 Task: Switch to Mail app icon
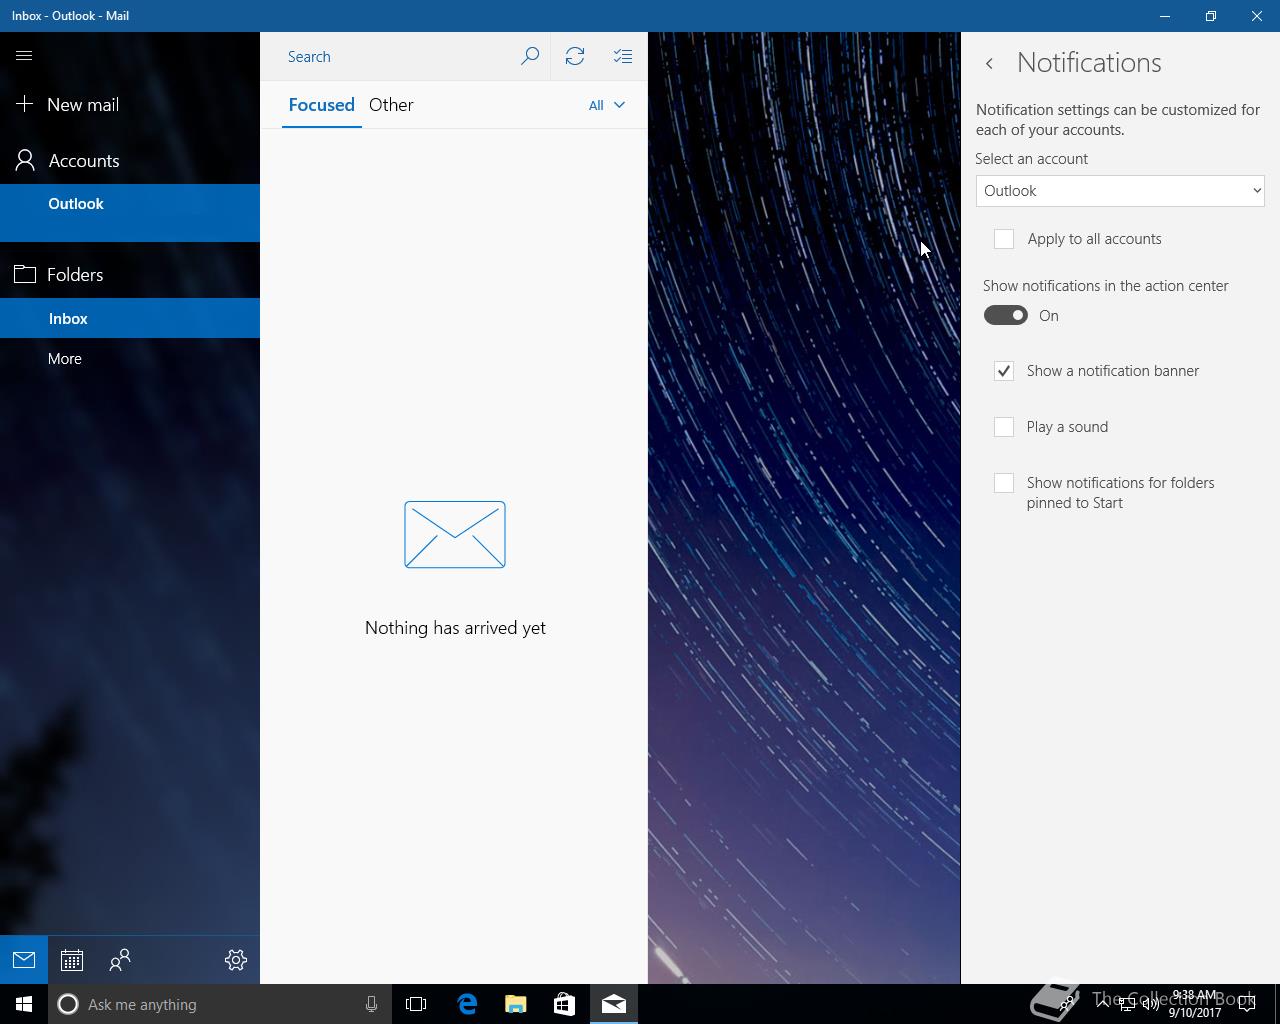click(x=24, y=960)
